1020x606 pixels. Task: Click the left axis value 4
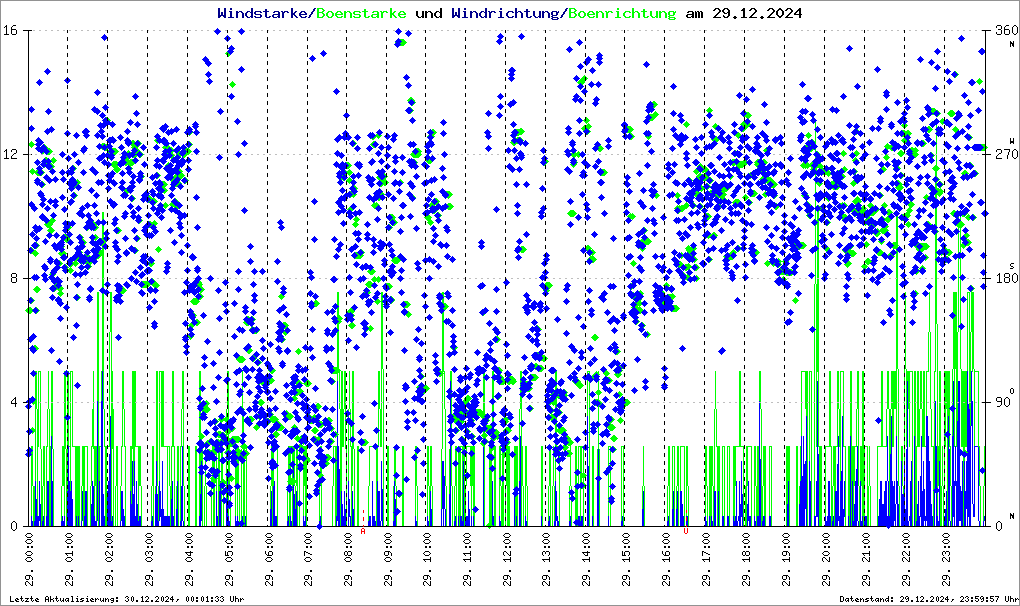click(x=14, y=402)
